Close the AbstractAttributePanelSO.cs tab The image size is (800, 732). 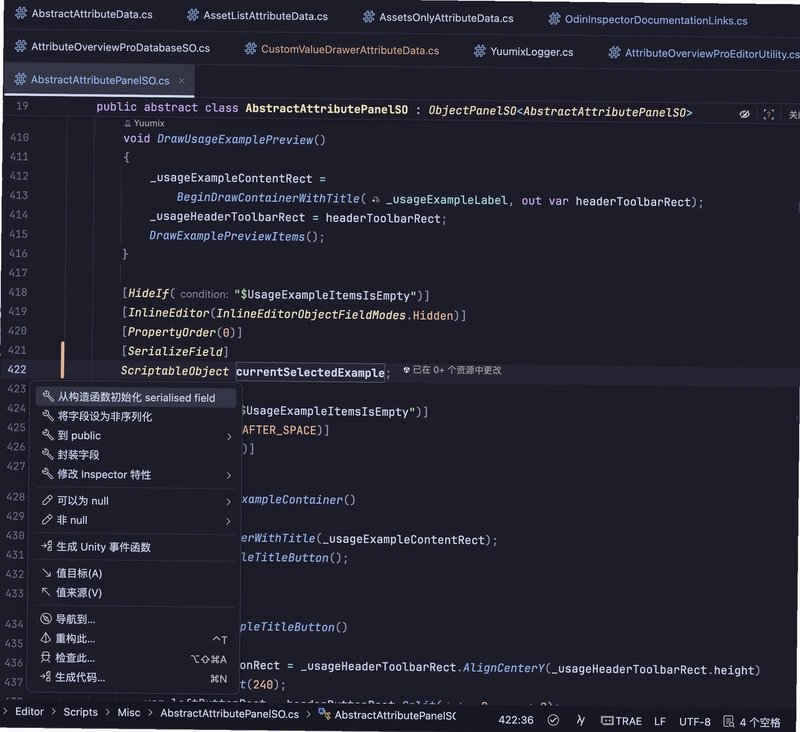(x=182, y=81)
